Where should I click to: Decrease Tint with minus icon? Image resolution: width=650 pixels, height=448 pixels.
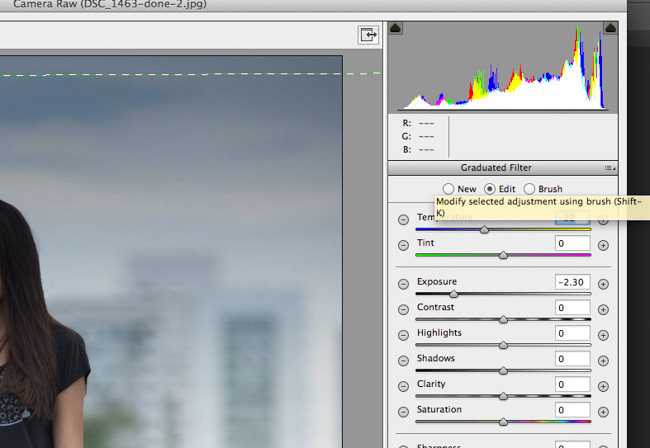pyautogui.click(x=403, y=245)
